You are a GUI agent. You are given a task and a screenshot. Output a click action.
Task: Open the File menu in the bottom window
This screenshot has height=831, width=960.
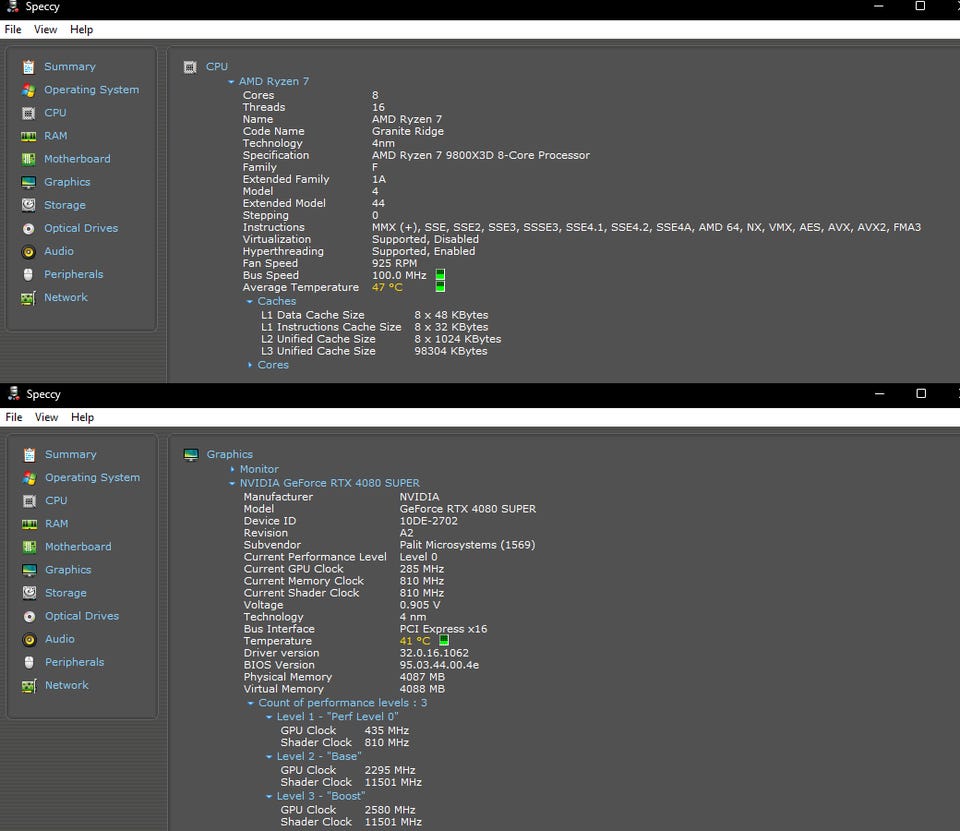(14, 417)
